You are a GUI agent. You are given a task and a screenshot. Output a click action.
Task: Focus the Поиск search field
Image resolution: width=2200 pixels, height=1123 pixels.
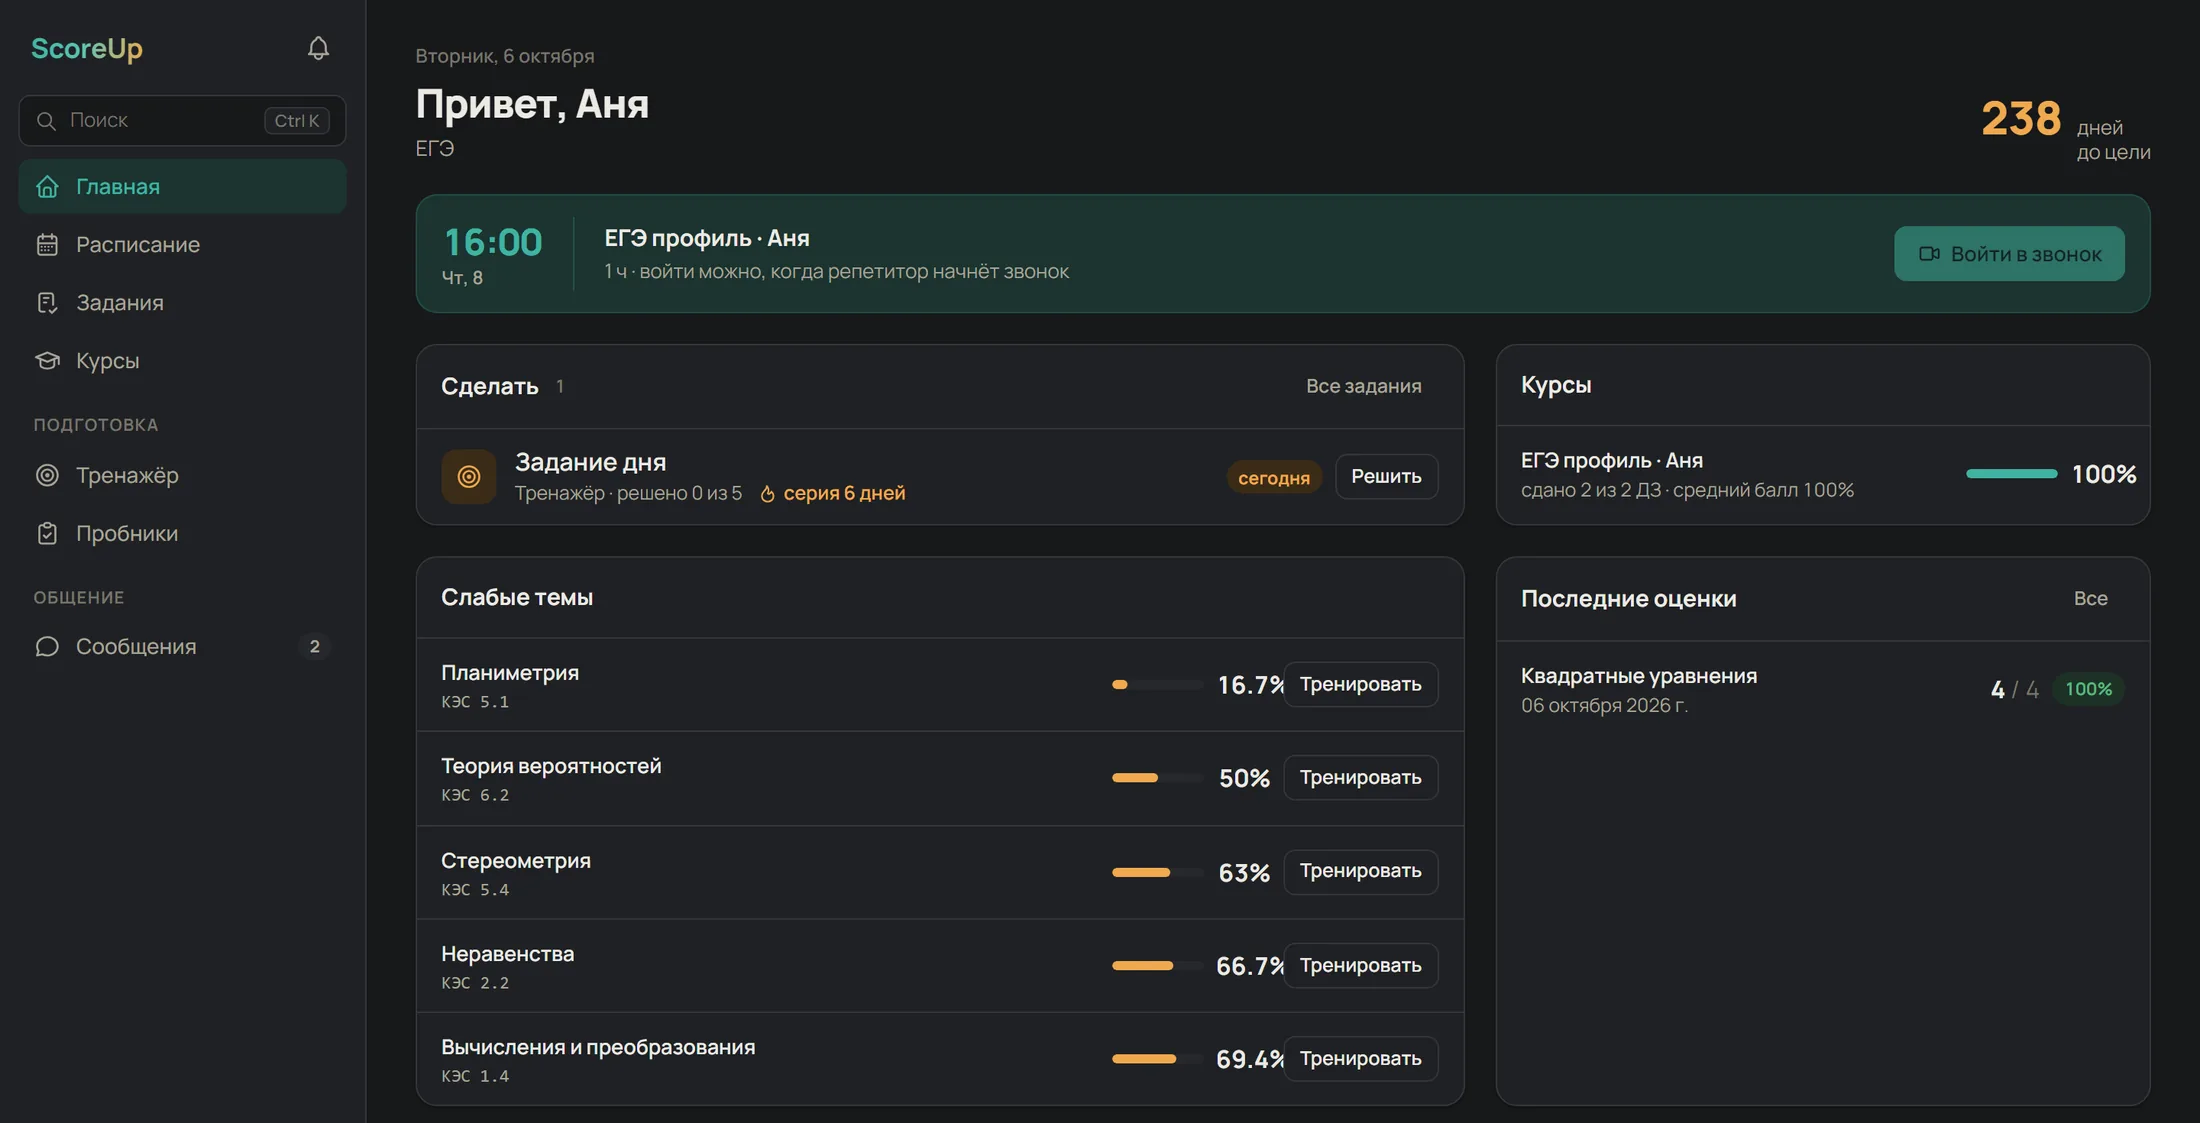coord(183,121)
